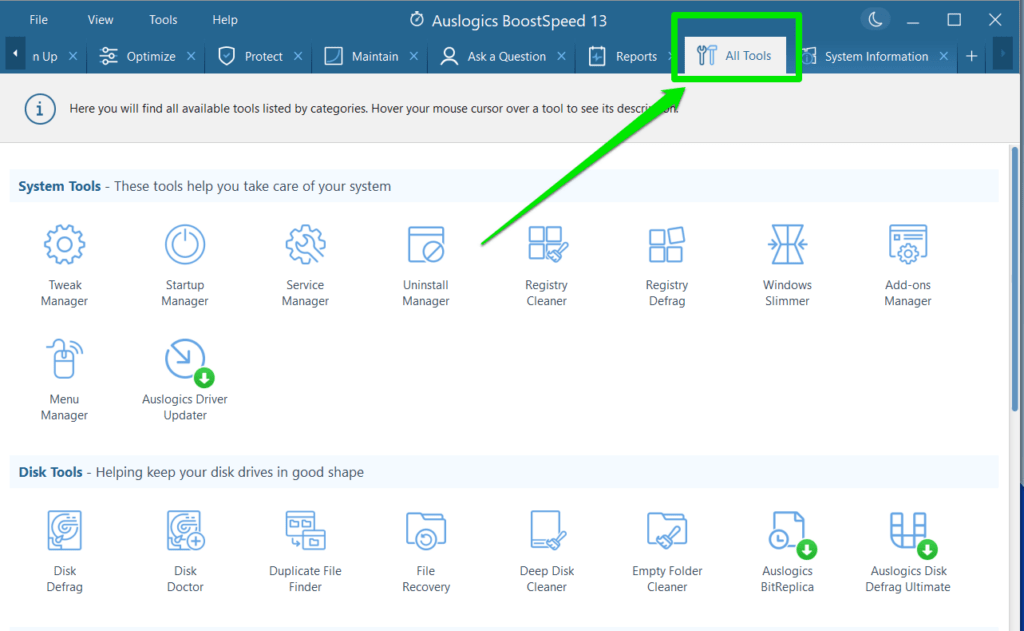
Task: Open Deep Disk Cleaner
Action: click(546, 548)
